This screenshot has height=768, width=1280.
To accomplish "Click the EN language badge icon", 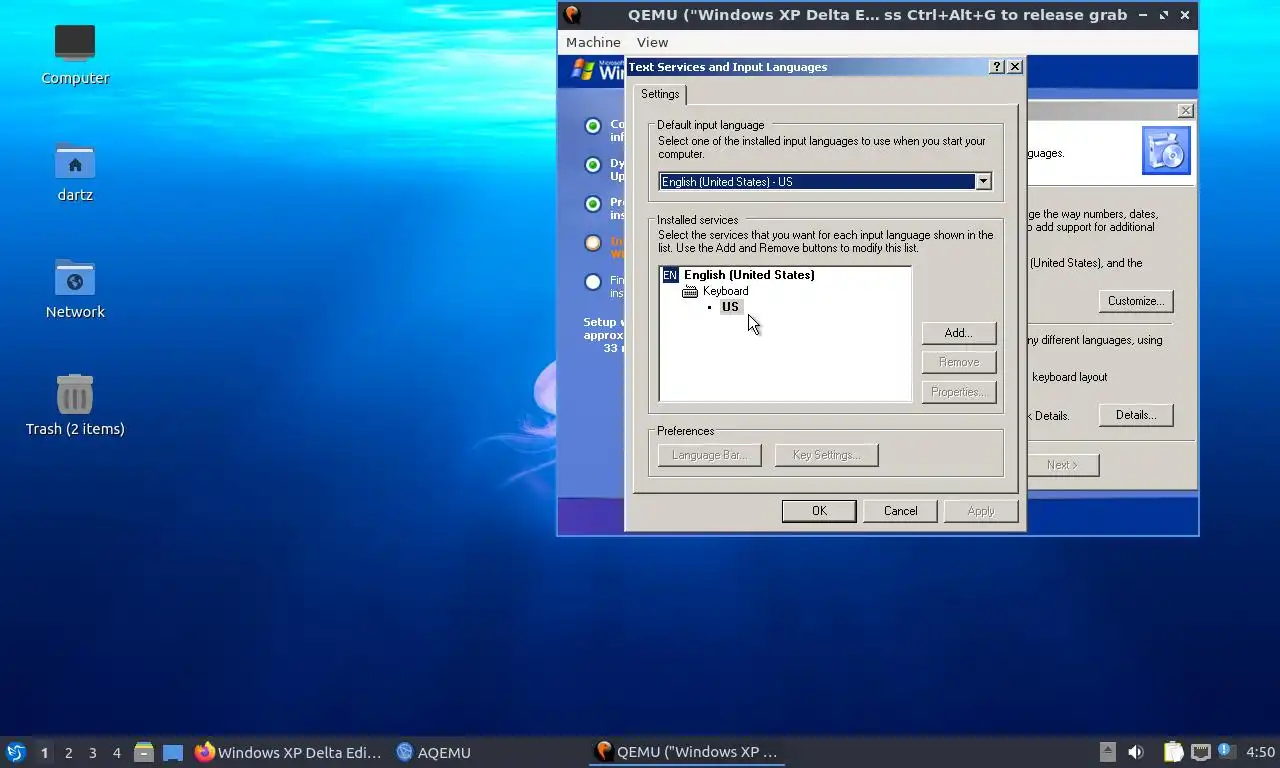I will pos(670,275).
